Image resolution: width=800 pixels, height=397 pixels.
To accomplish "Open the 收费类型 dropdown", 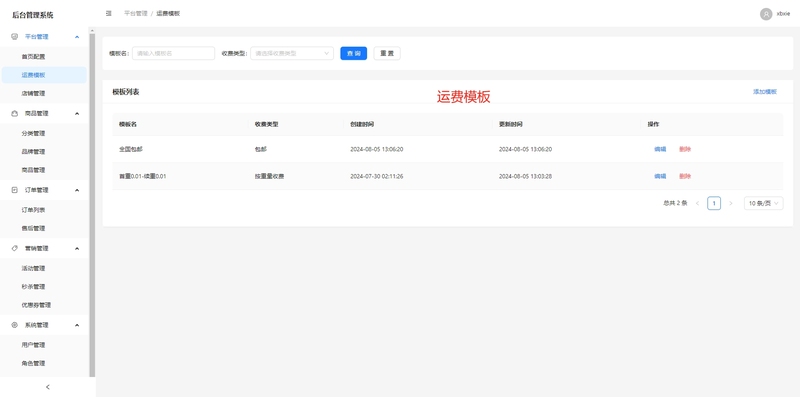I will [291, 53].
